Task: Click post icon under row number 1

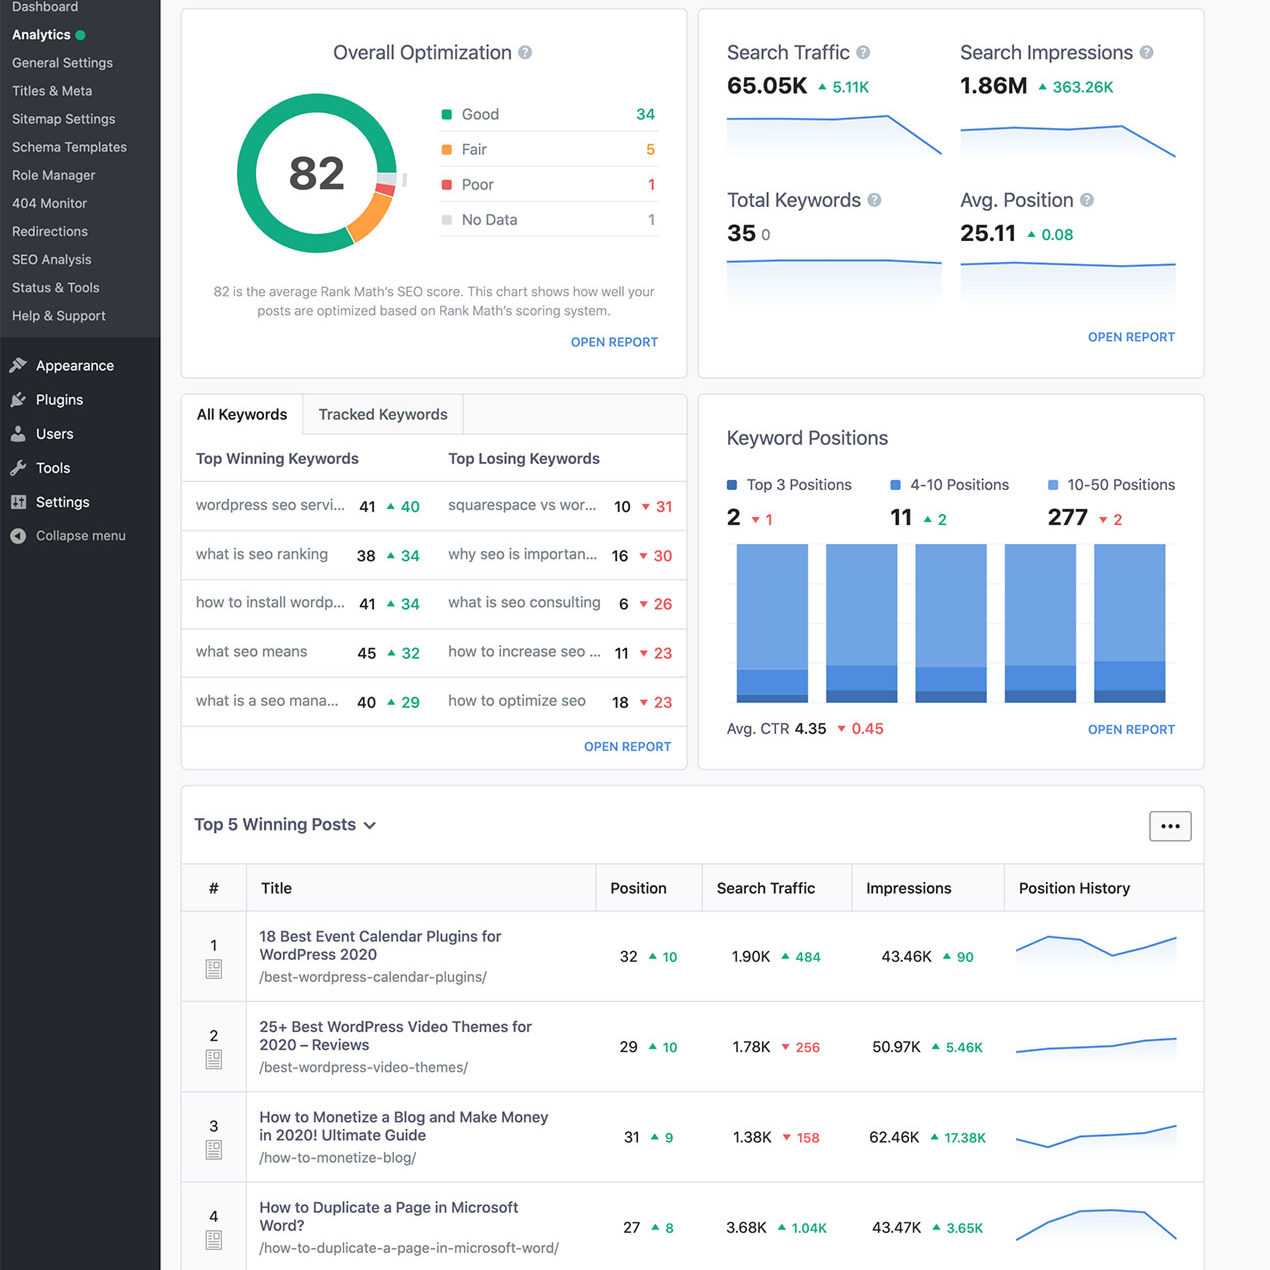Action: [x=213, y=969]
